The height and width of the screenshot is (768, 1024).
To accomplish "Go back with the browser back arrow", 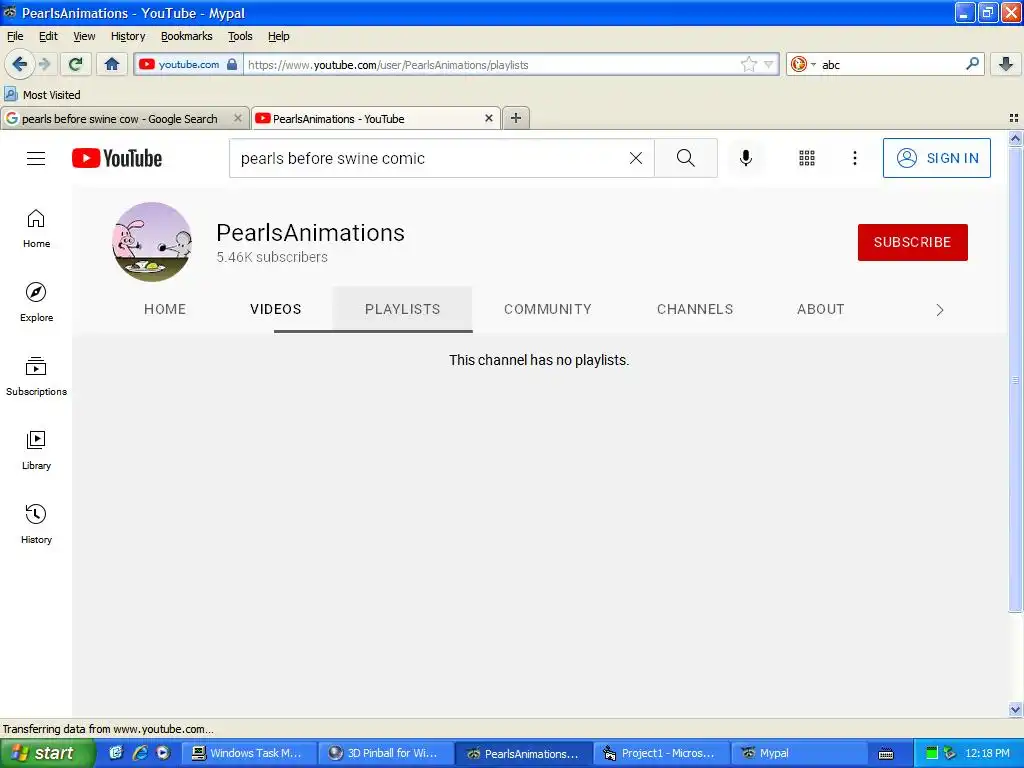I will (x=20, y=64).
